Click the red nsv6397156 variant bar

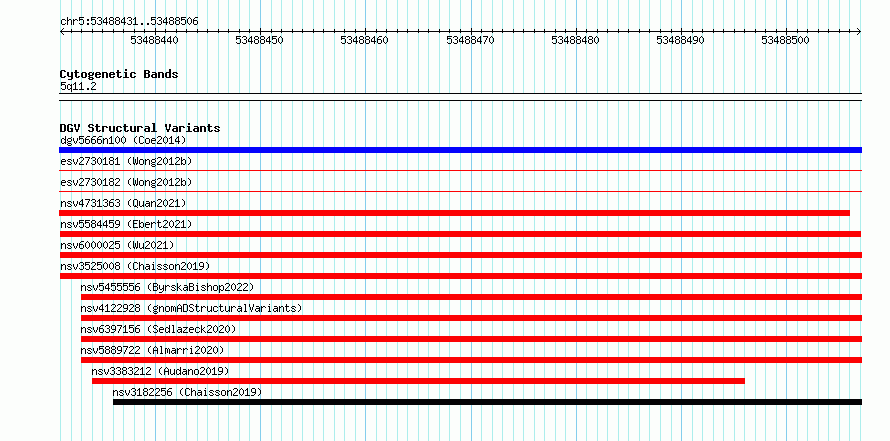point(471,339)
